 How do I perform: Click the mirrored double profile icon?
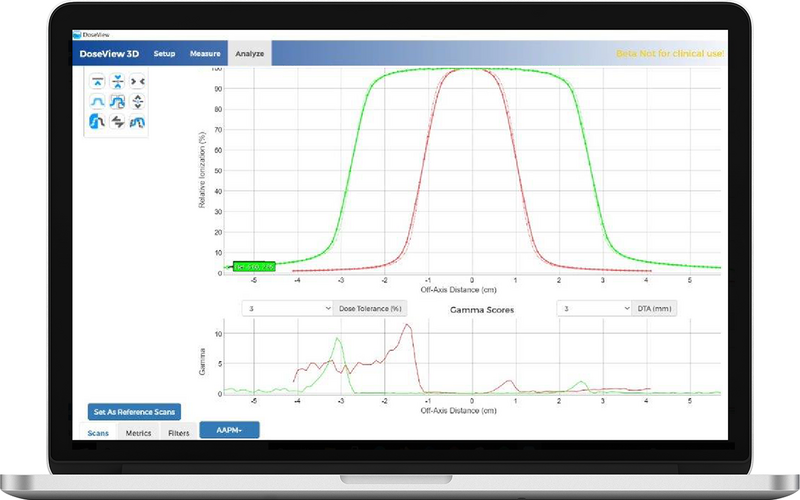137,121
